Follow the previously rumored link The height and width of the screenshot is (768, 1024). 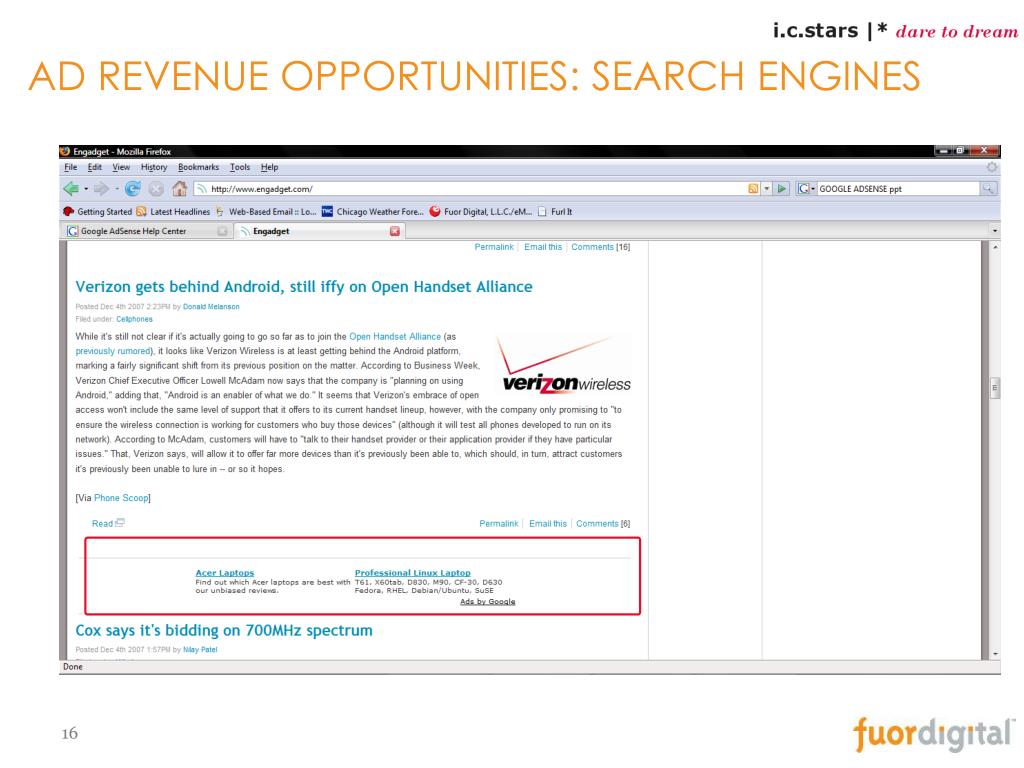pyautogui.click(x=113, y=351)
